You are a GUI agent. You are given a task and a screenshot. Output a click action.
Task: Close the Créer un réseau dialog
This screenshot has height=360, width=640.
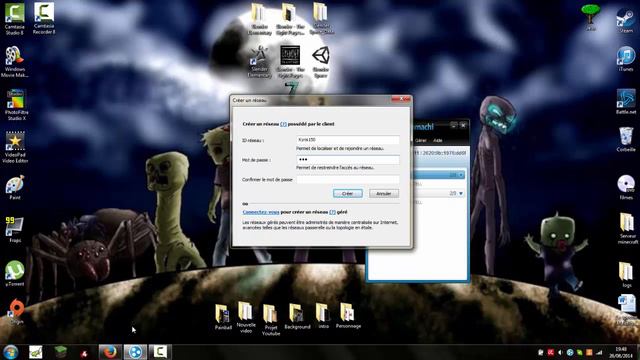400,99
